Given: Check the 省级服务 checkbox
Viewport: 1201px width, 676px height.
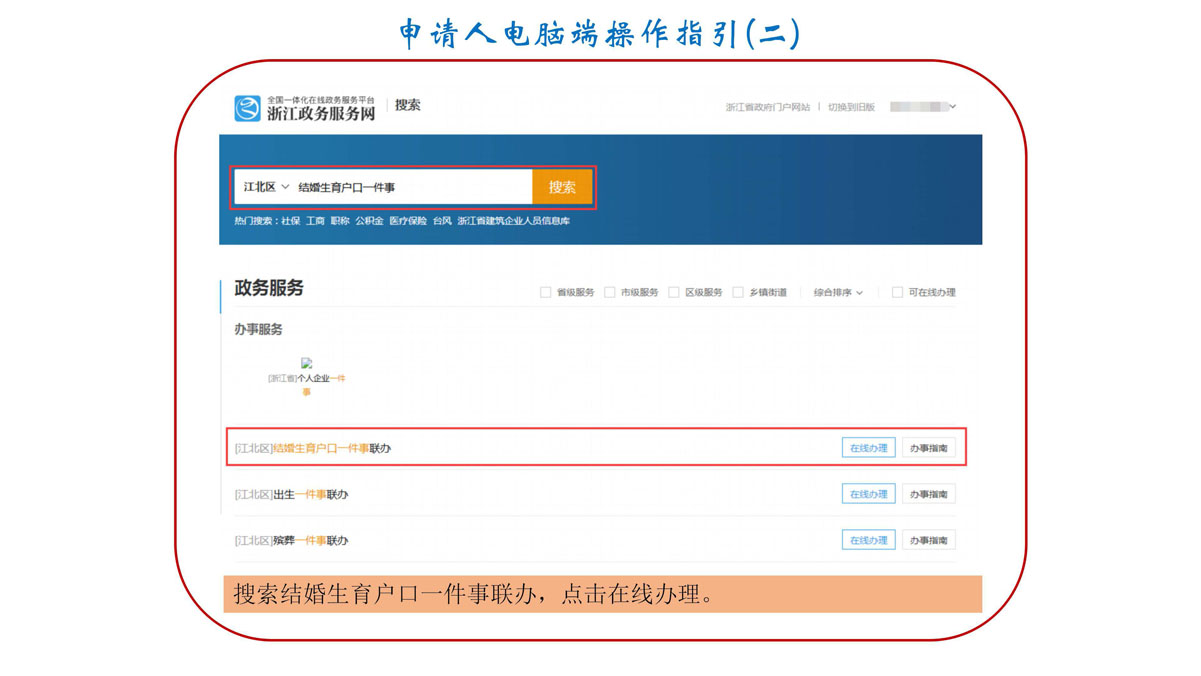Looking at the screenshot, I should click(x=545, y=293).
